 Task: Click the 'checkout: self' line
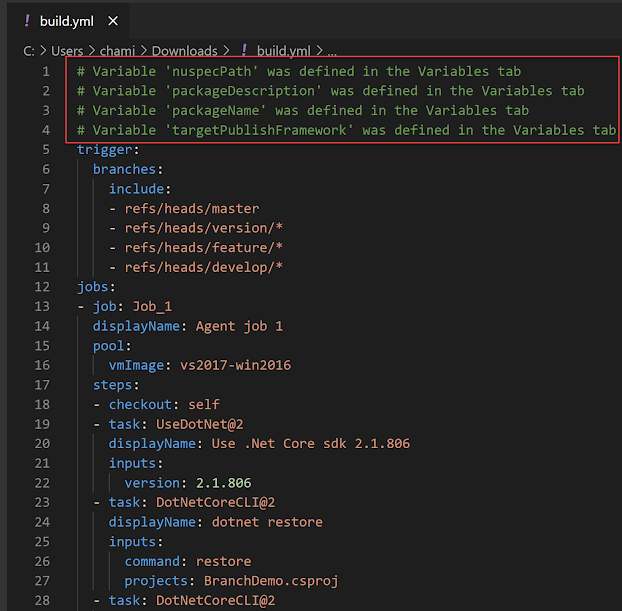coord(164,405)
